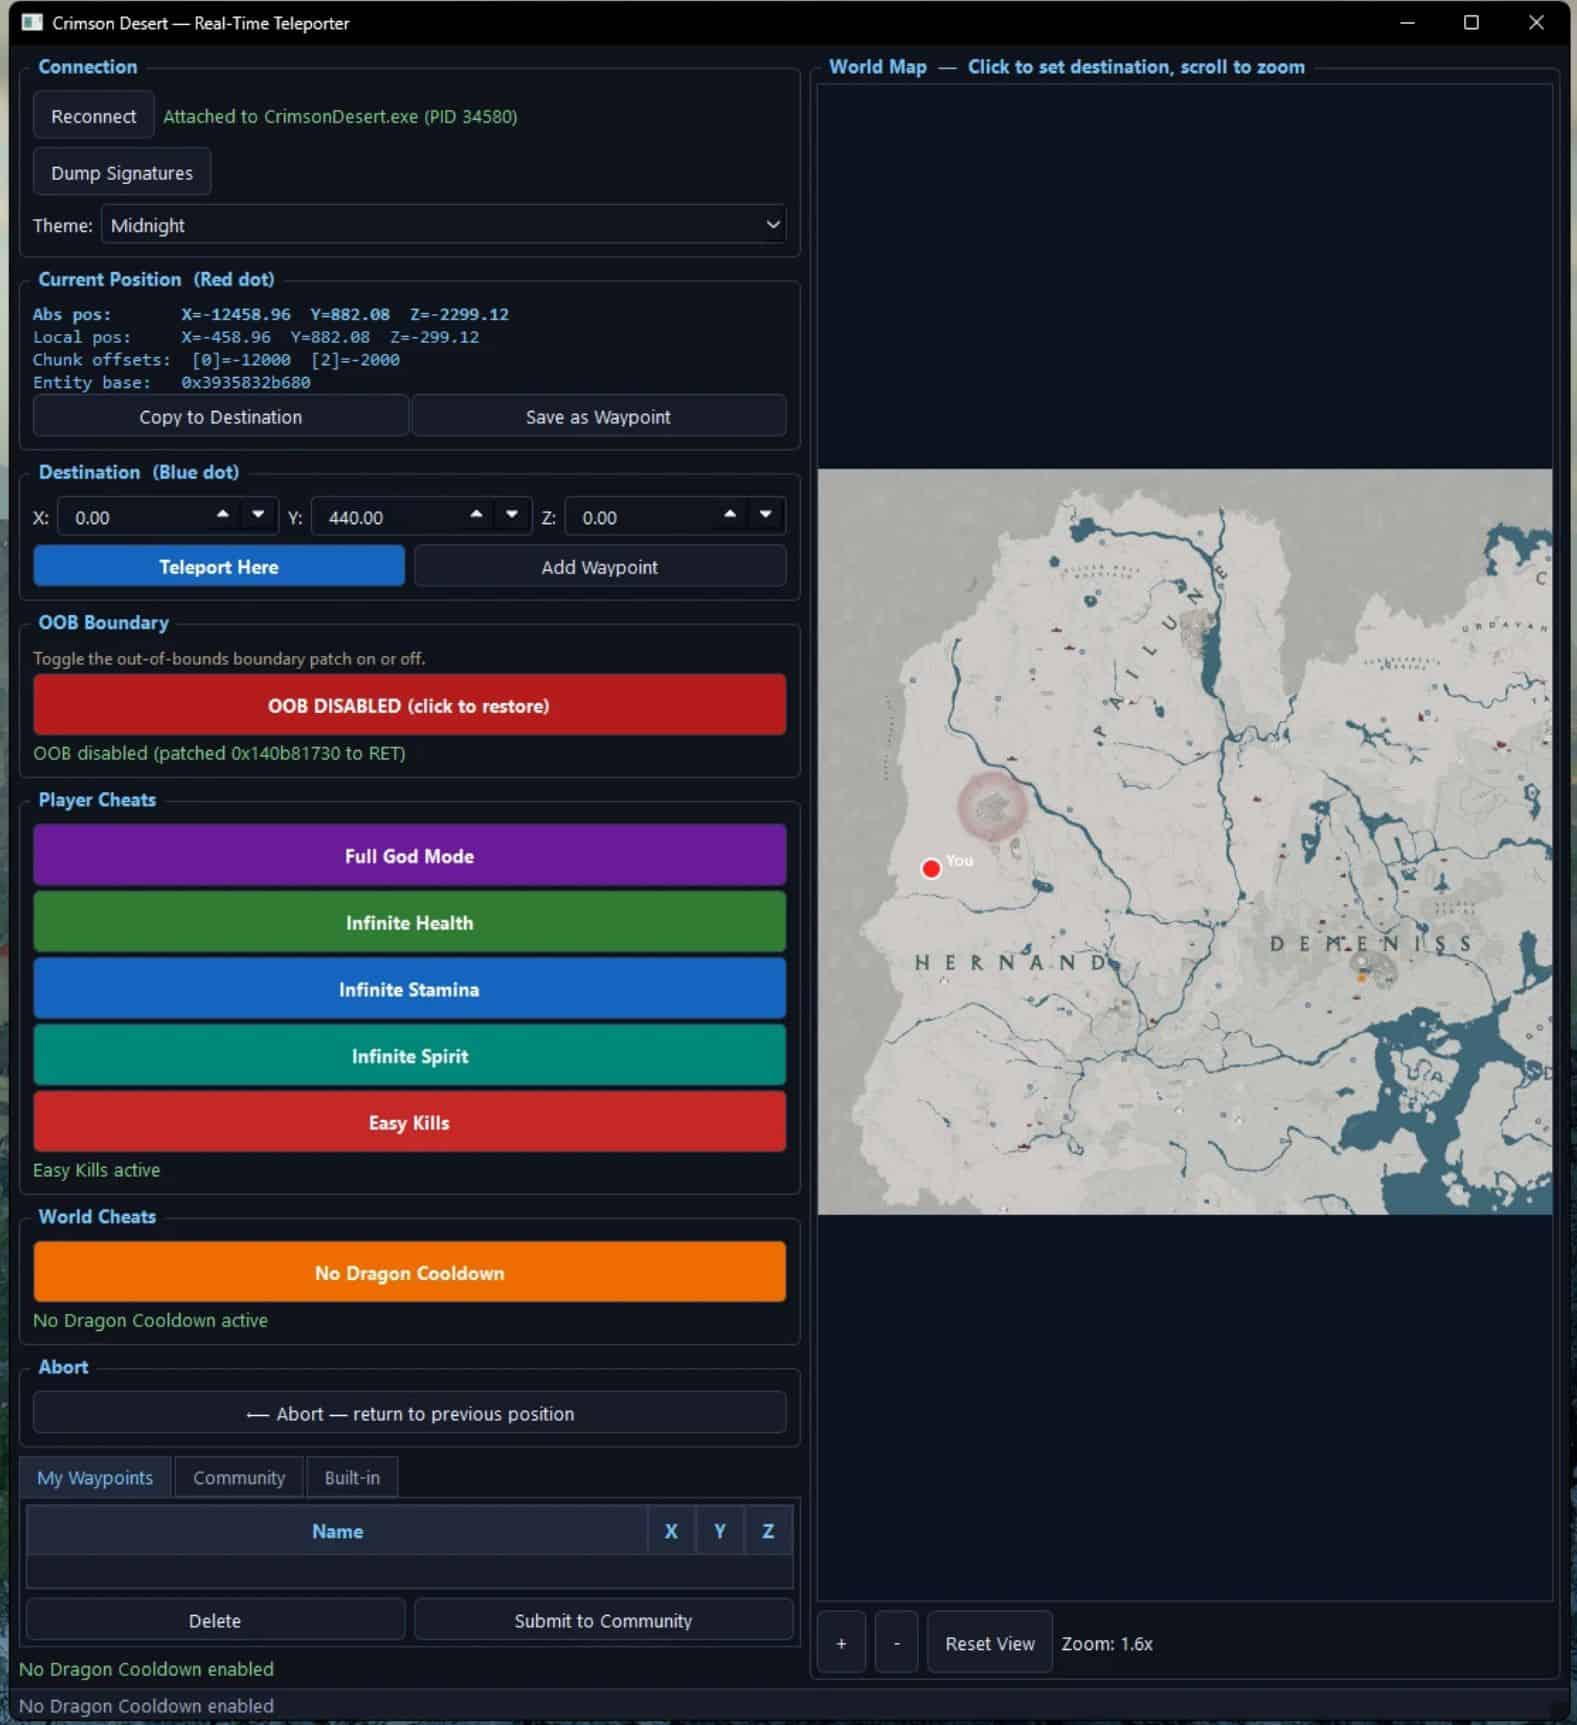Viewport: 1577px width, 1725px height.
Task: Increment destination Y value arrow
Action: tap(477, 515)
